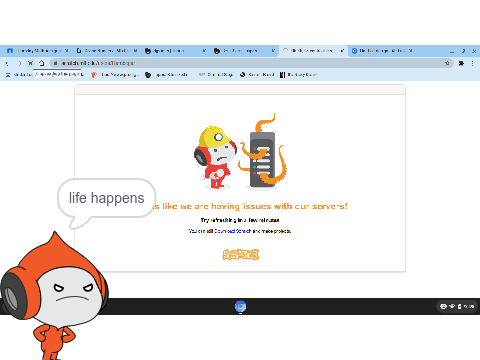480x360 pixels.
Task: Click the orange sprite character with headphones
Action: point(54,295)
